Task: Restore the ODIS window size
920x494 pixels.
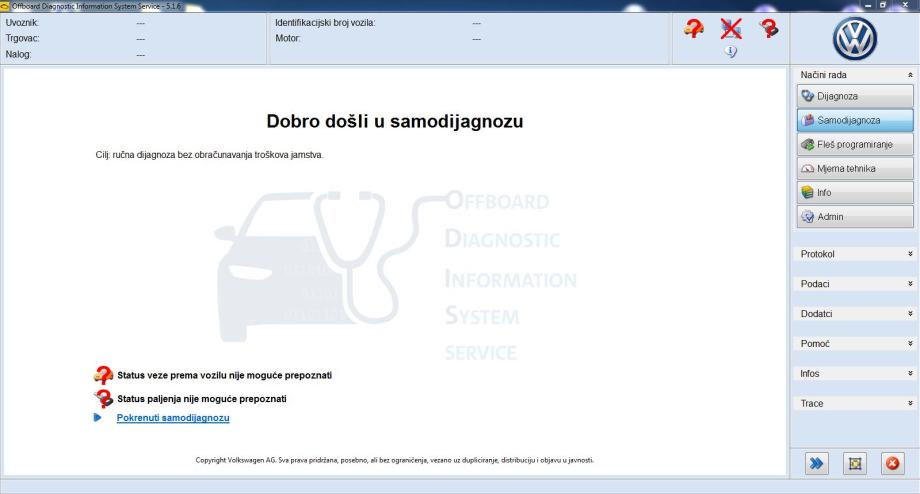Action: click(x=883, y=5)
